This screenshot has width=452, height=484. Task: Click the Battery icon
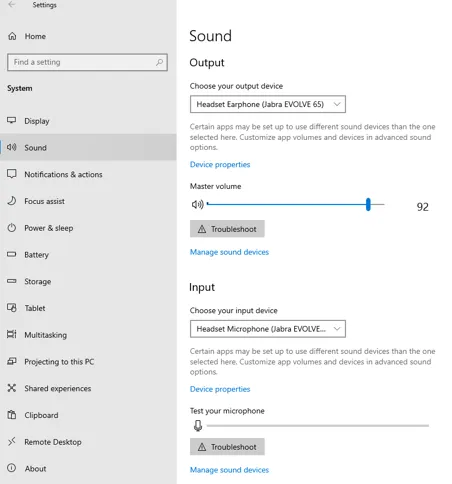coord(12,254)
